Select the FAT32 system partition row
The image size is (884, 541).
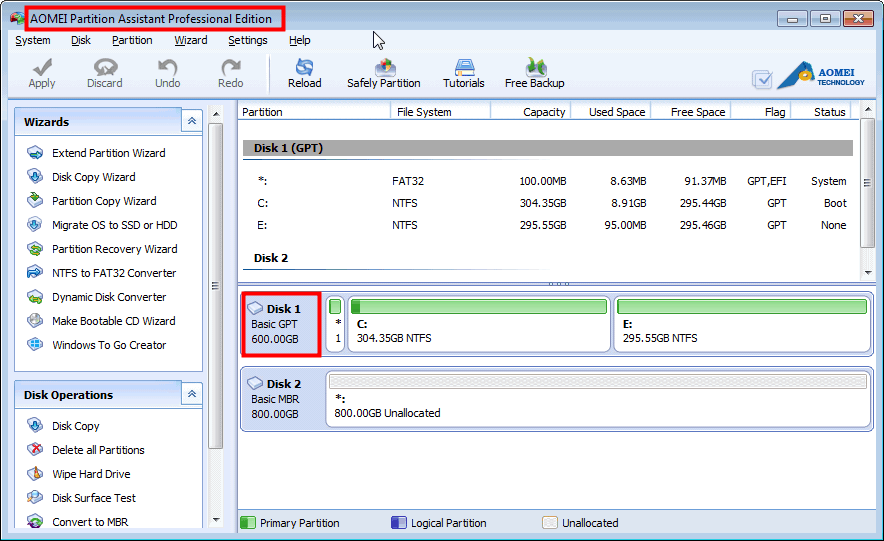click(550, 181)
